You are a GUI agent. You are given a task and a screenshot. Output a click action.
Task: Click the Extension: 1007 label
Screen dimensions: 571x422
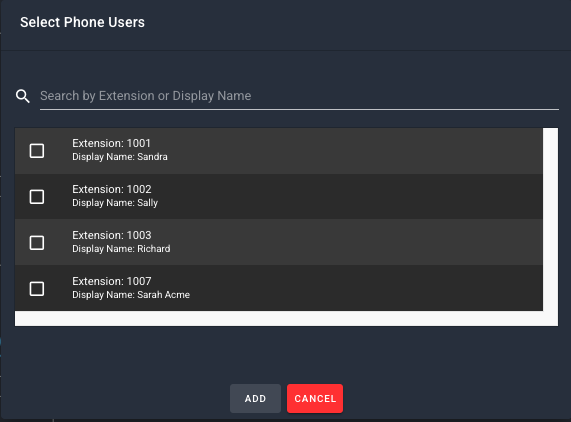pos(112,281)
